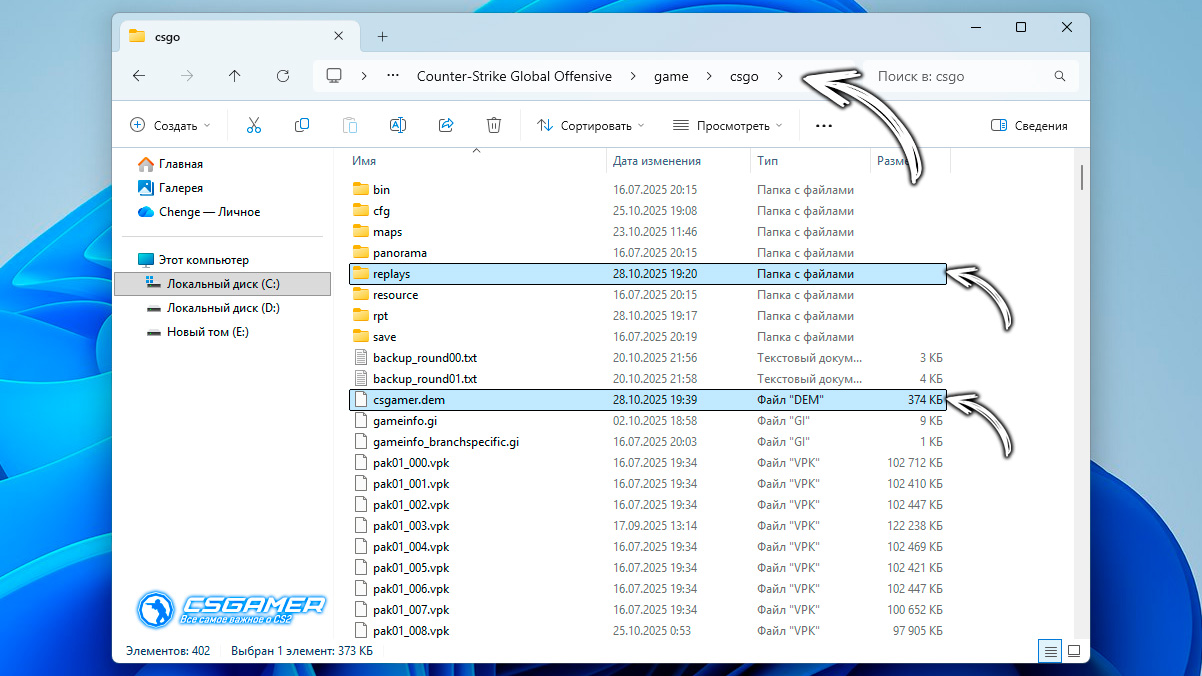Screen dimensions: 1202x676
Task: Select the file gameinfo.gi
Action: point(647,421)
